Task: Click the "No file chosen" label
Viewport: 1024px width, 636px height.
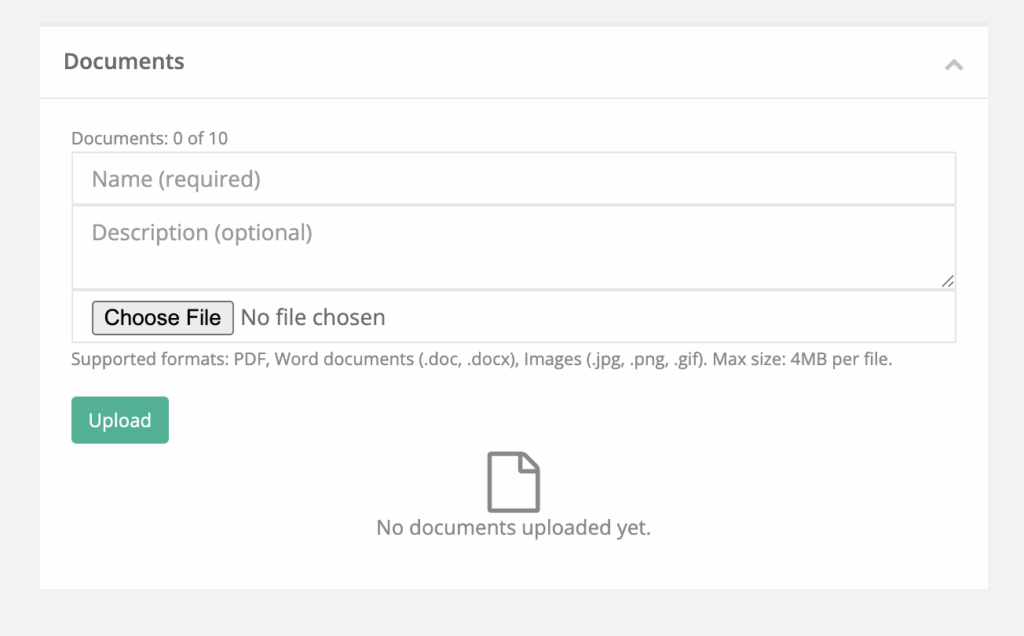Action: pos(313,318)
